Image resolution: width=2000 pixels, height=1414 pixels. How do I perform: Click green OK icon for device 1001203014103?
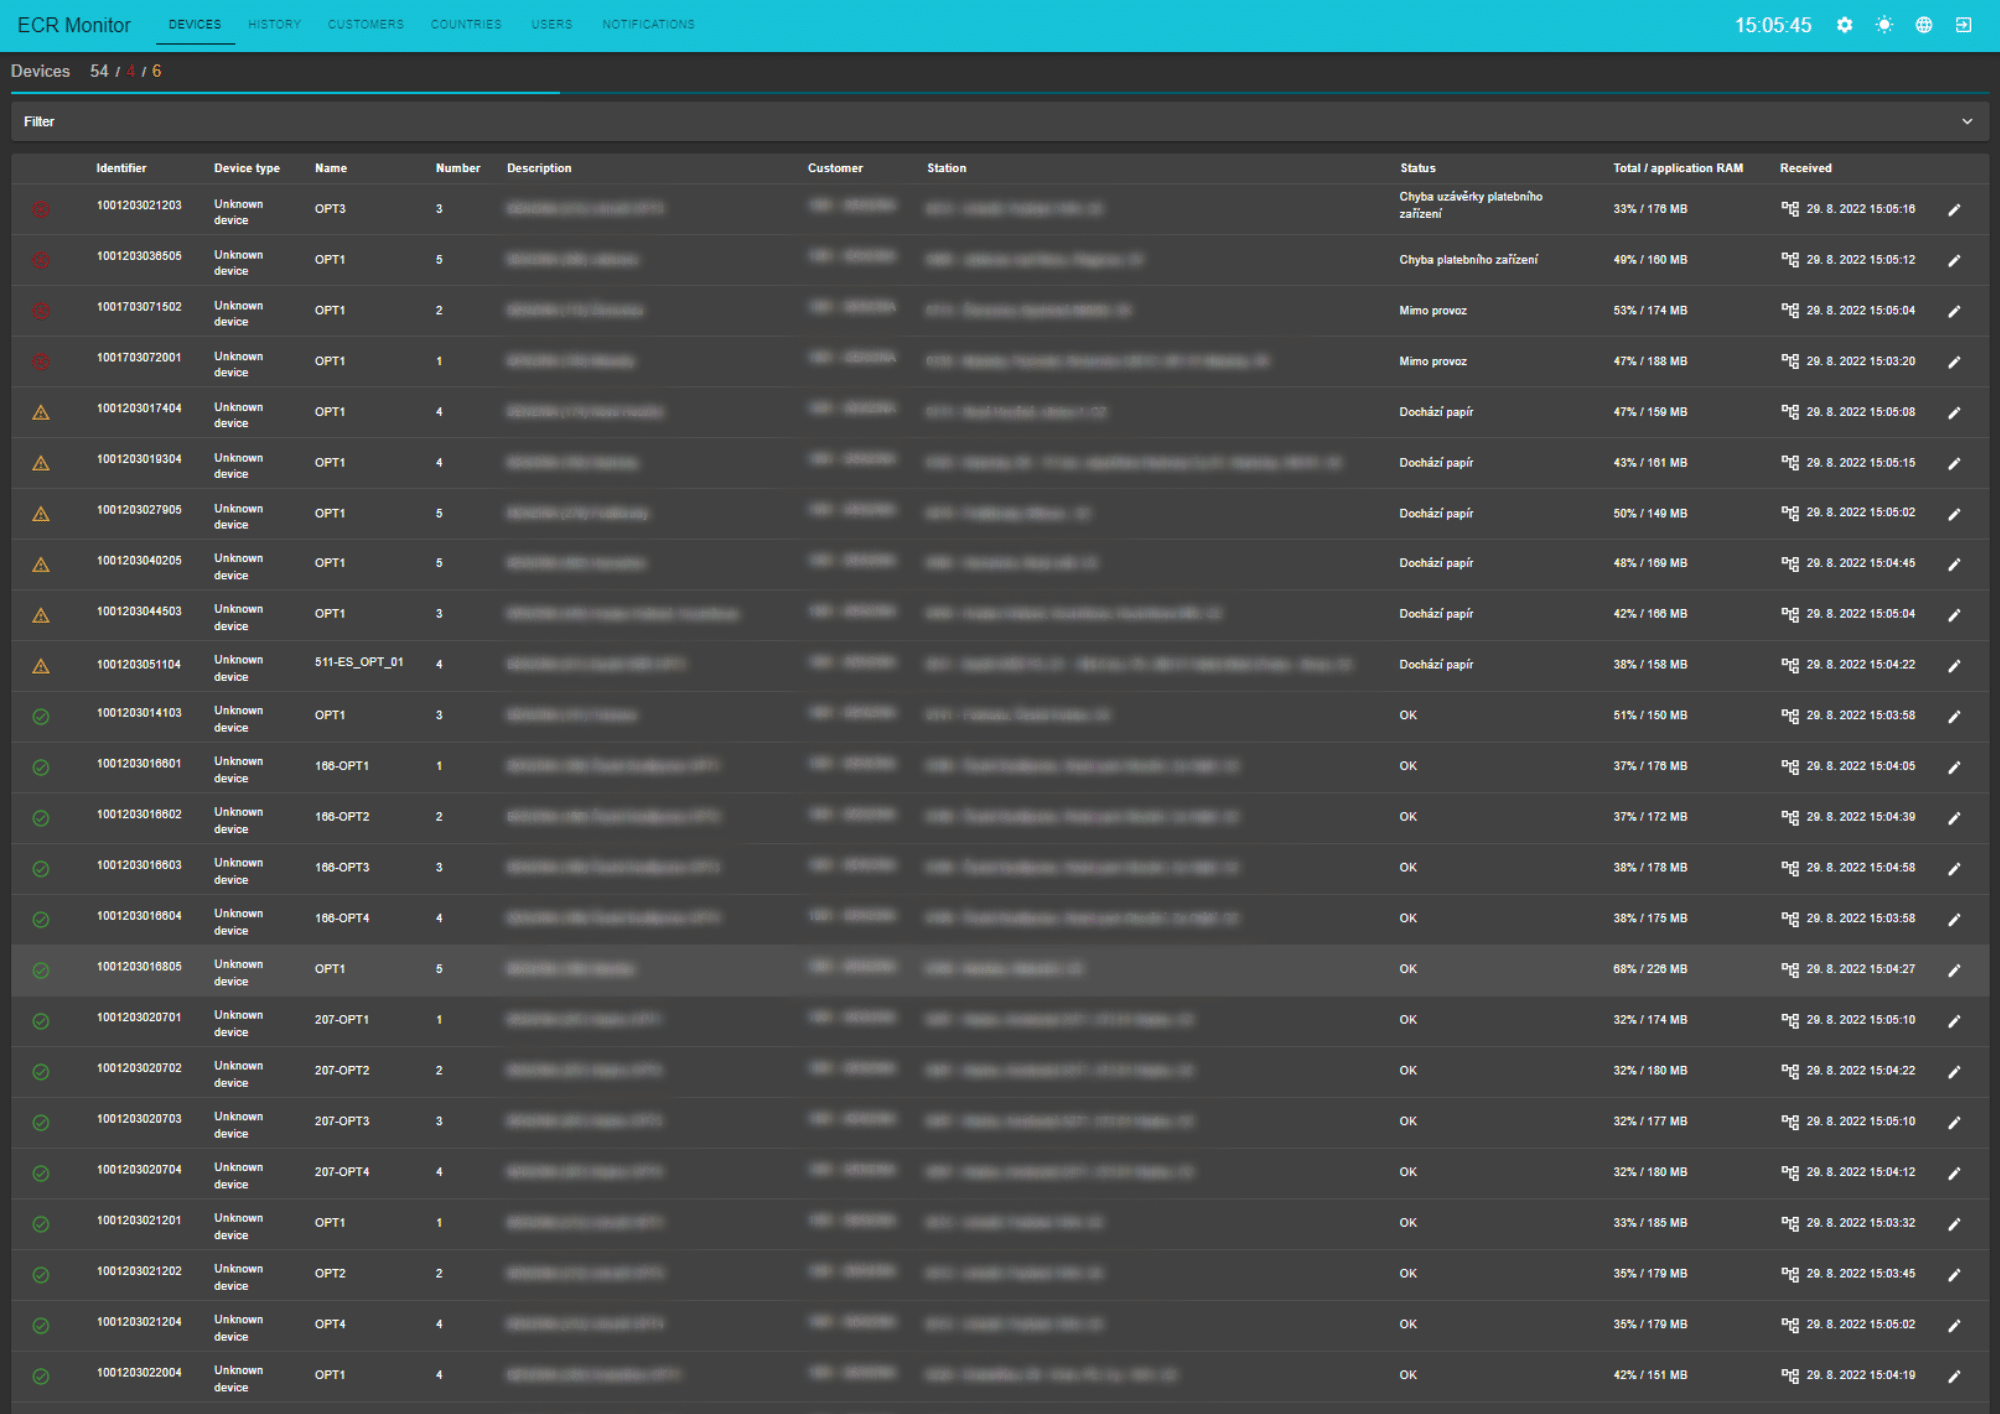pos(41,716)
